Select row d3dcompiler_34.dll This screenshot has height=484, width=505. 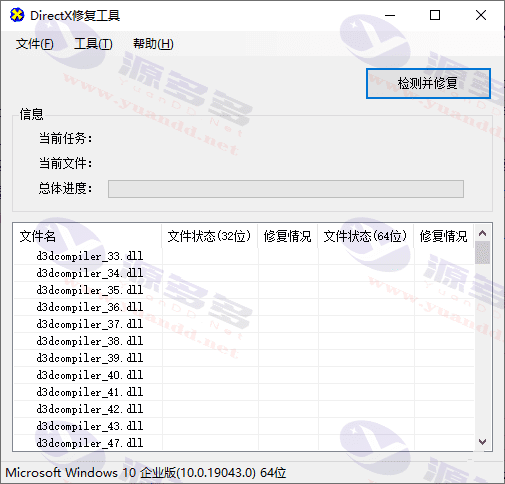pos(244,273)
